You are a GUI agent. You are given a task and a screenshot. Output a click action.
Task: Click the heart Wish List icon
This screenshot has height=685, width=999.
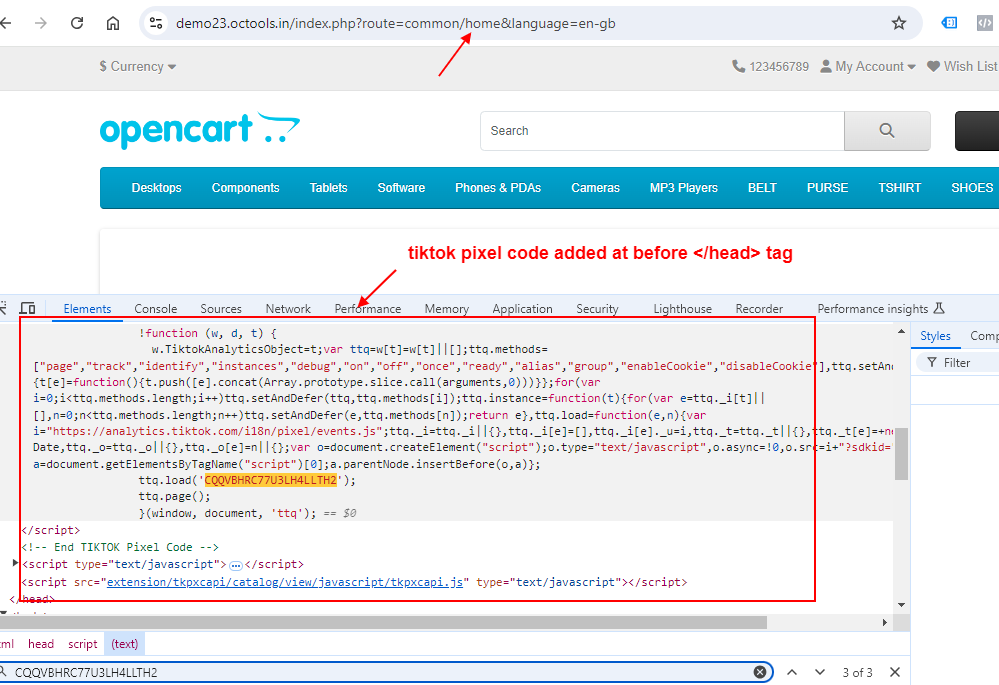(x=933, y=66)
